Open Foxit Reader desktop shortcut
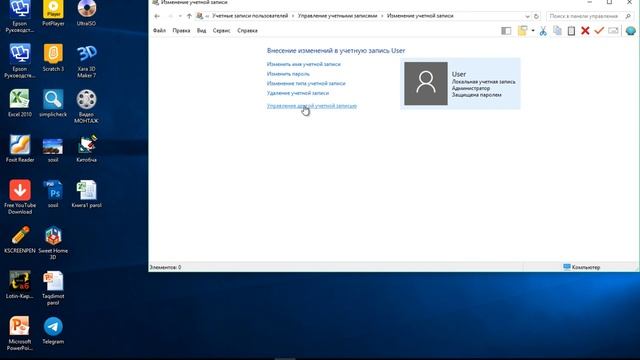Image resolution: width=640 pixels, height=360 pixels. click(x=20, y=148)
